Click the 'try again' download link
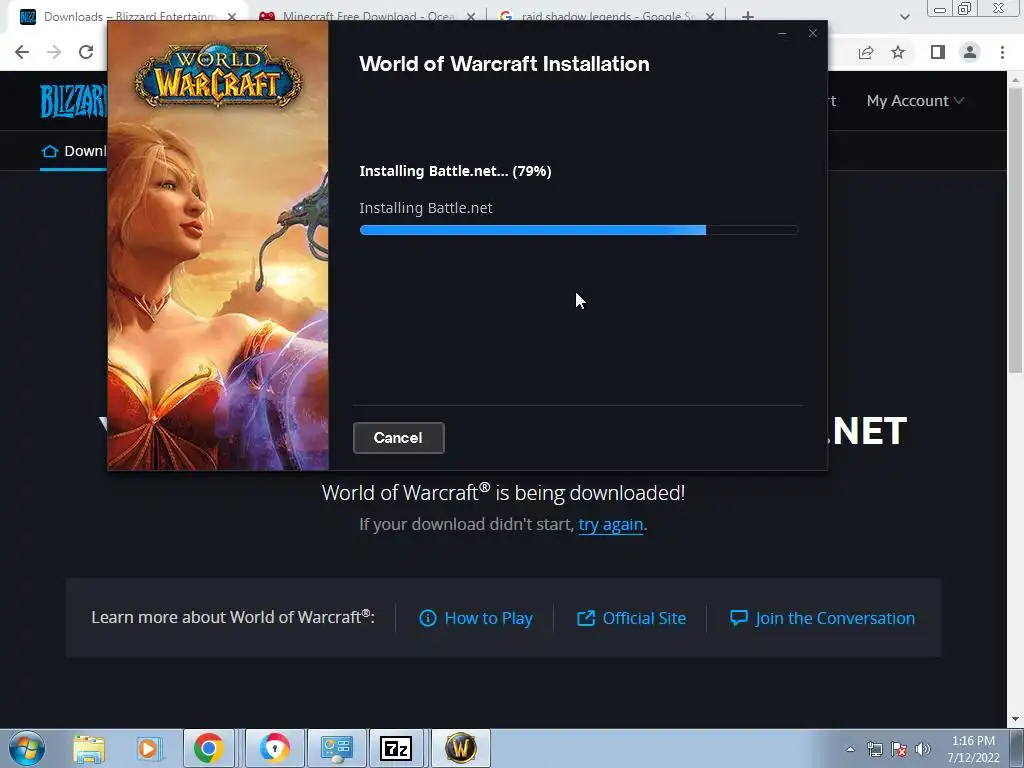The image size is (1024, 768). pos(611,524)
